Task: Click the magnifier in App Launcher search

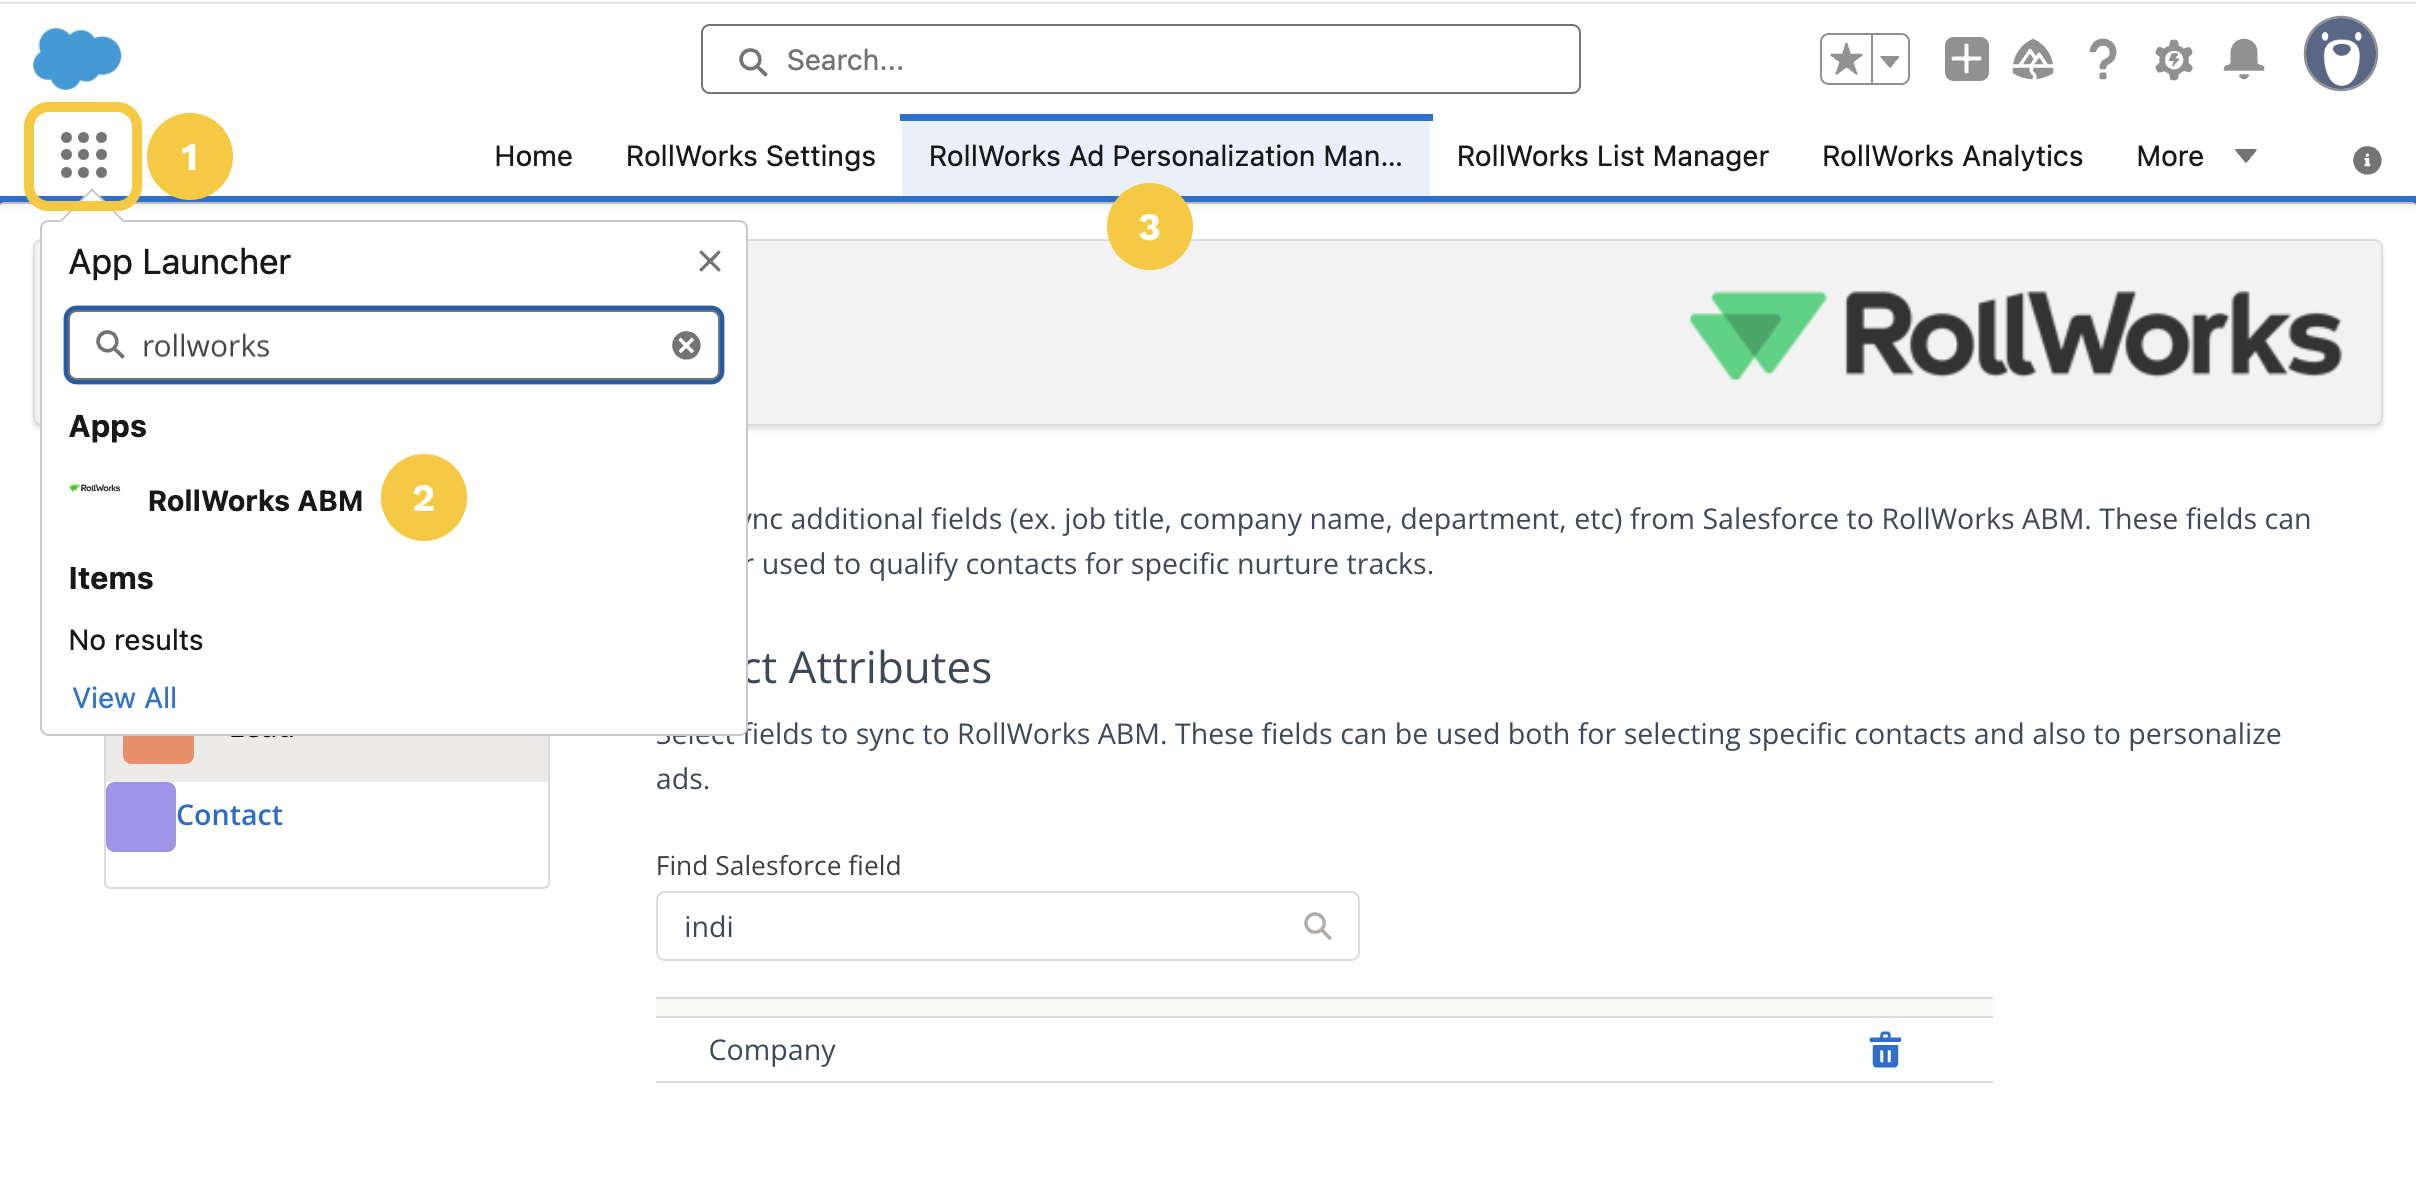Action: (x=110, y=345)
